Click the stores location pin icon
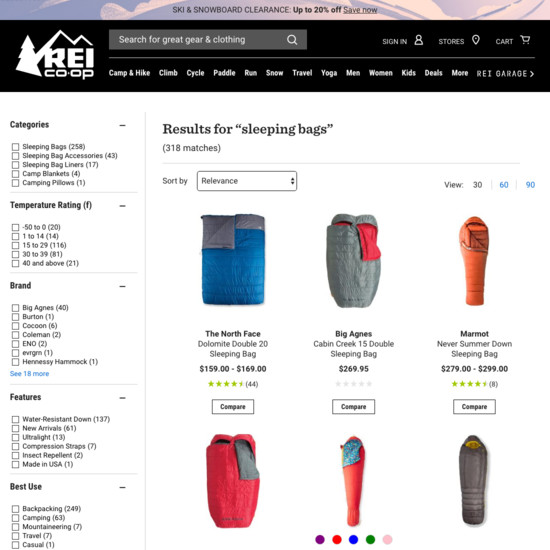 point(476,40)
